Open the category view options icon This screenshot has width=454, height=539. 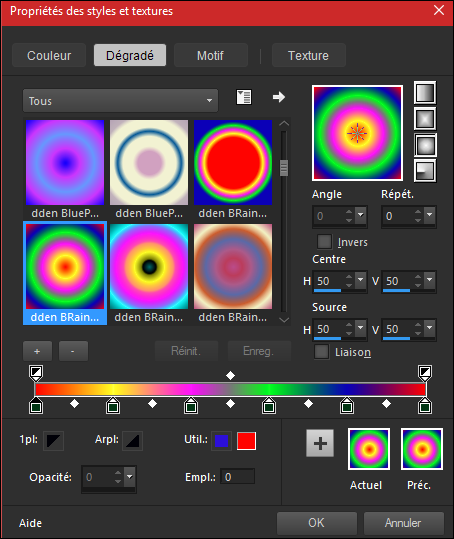point(244,97)
